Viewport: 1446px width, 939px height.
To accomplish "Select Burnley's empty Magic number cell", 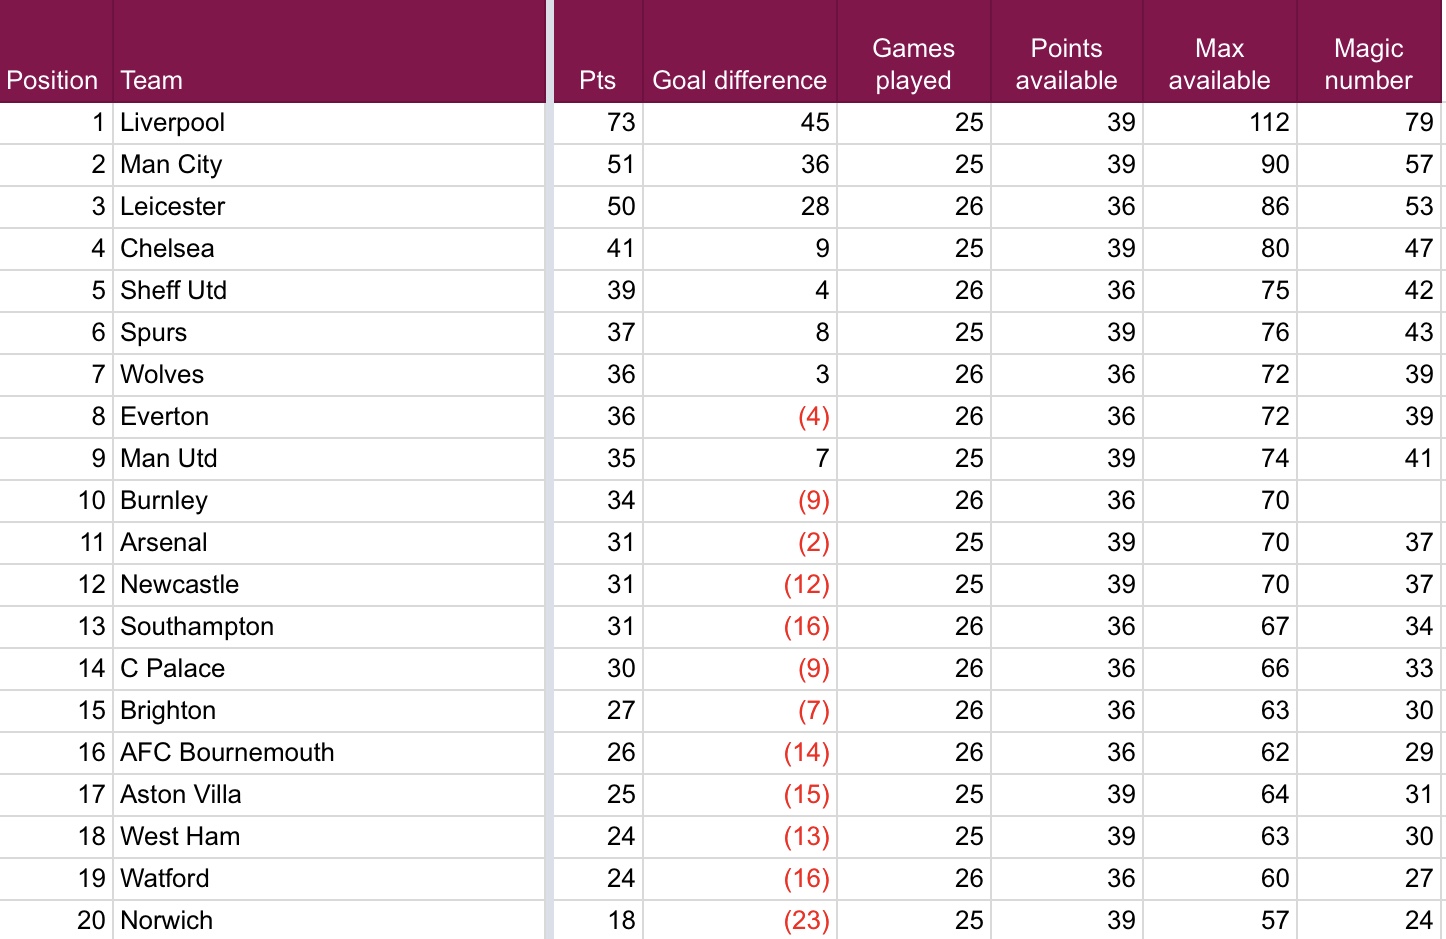I will point(1369,501).
